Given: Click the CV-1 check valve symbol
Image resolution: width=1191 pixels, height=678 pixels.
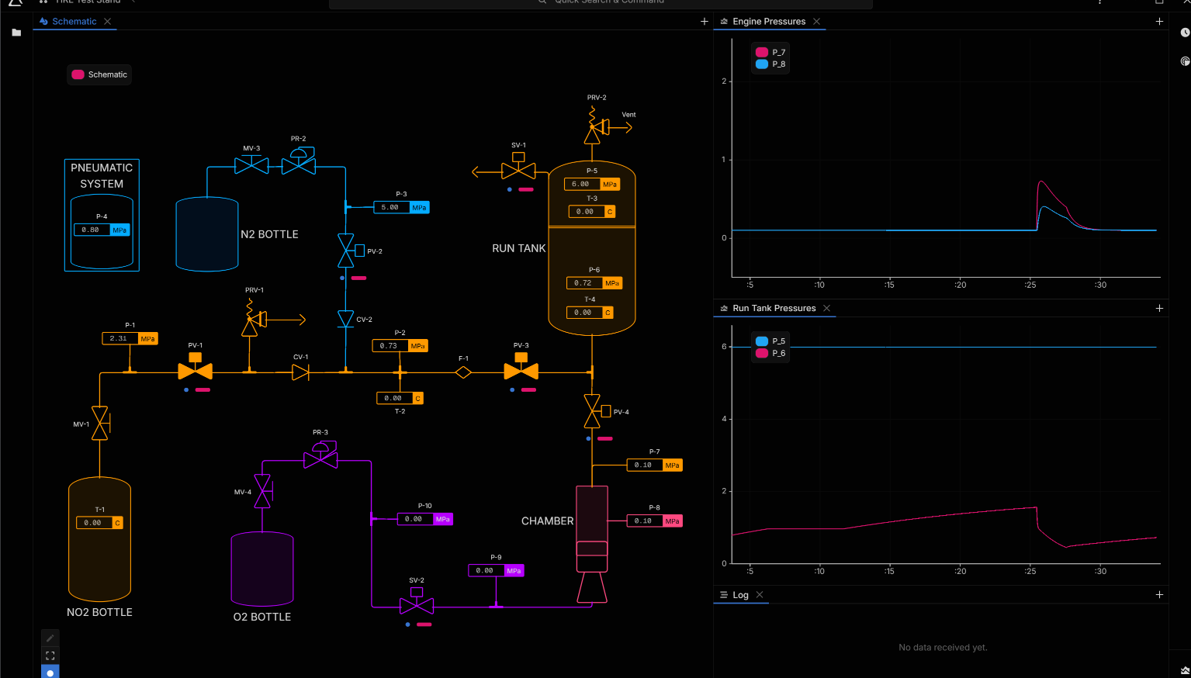Looking at the screenshot, I should click(x=301, y=372).
